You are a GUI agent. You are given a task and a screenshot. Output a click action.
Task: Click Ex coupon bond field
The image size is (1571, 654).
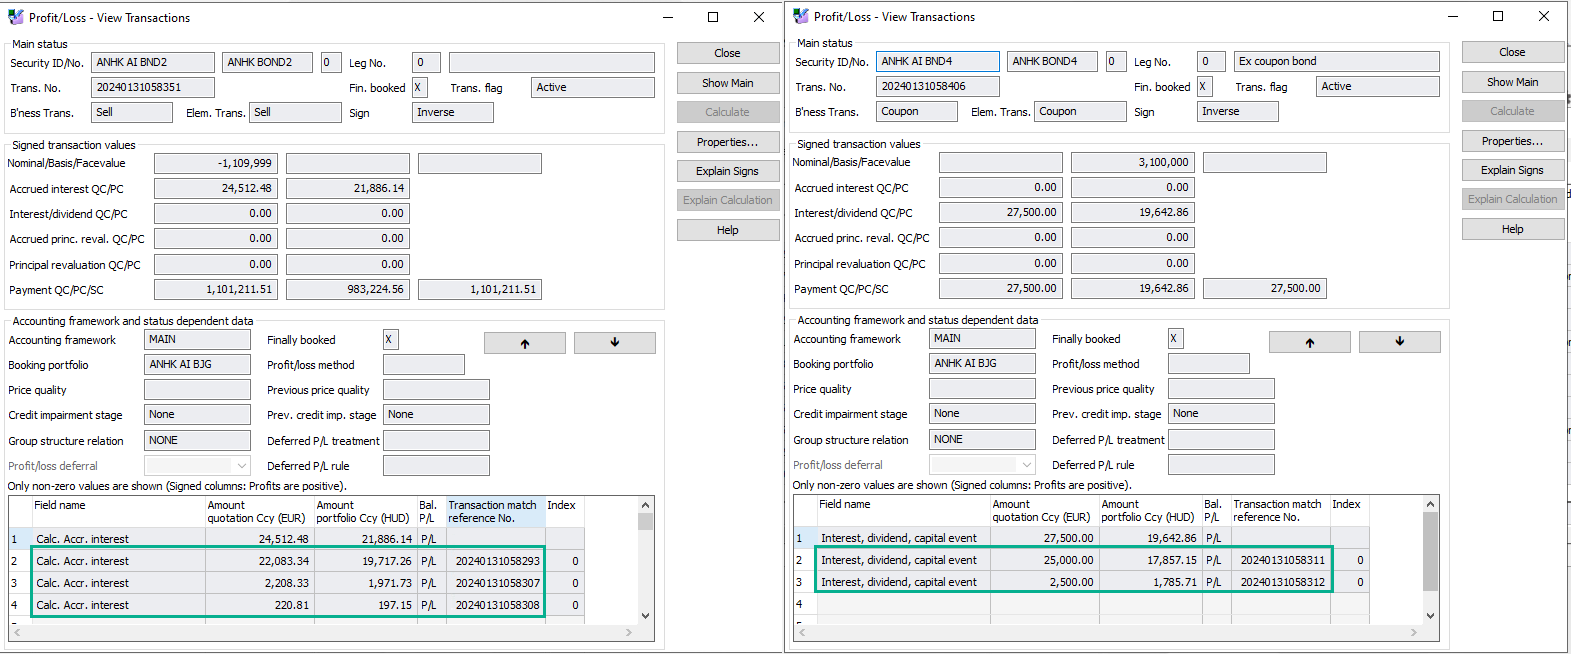1337,61
